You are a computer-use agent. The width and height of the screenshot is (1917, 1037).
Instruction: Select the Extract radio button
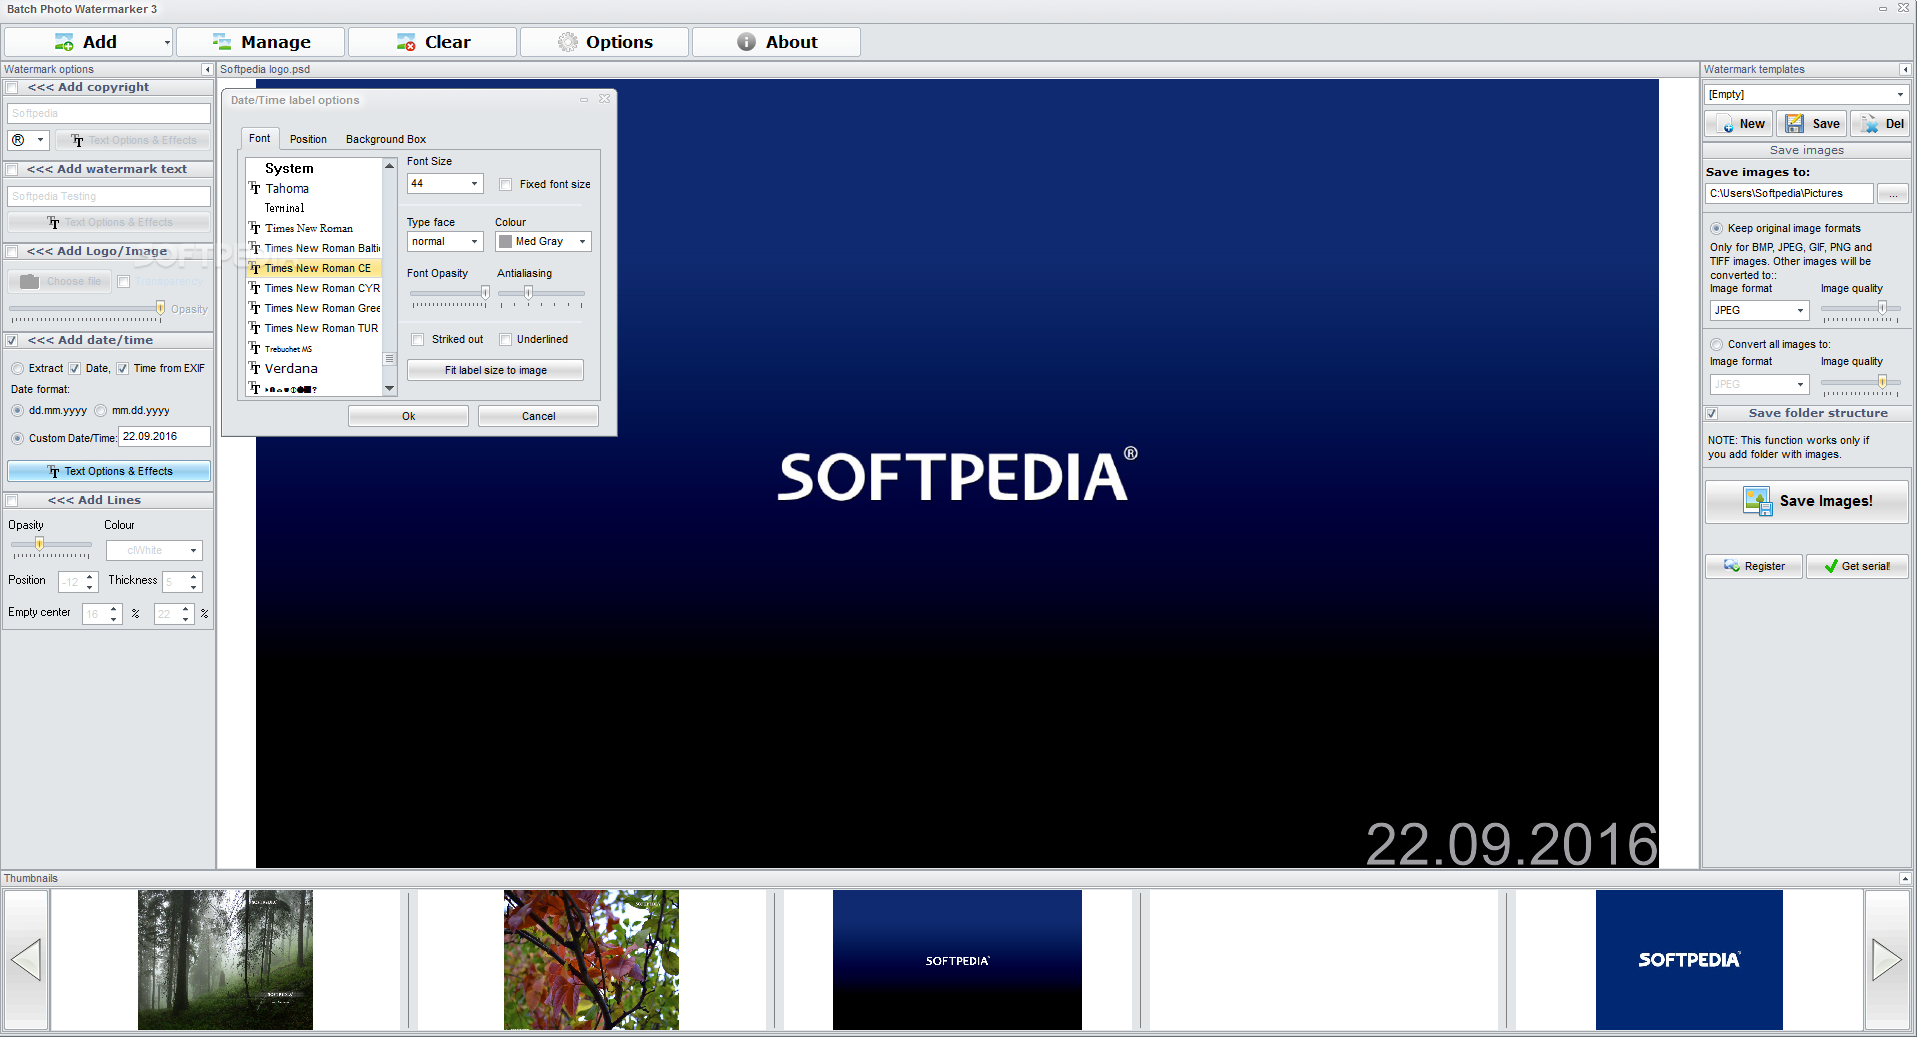coord(17,369)
